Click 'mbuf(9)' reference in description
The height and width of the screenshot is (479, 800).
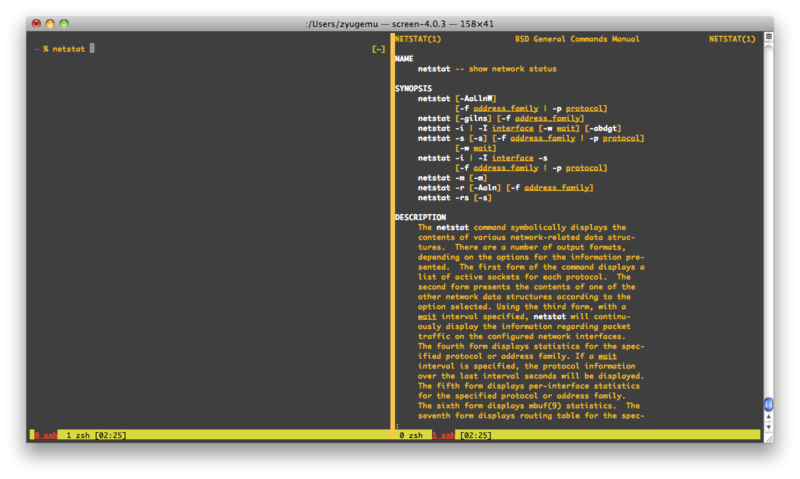(x=545, y=406)
